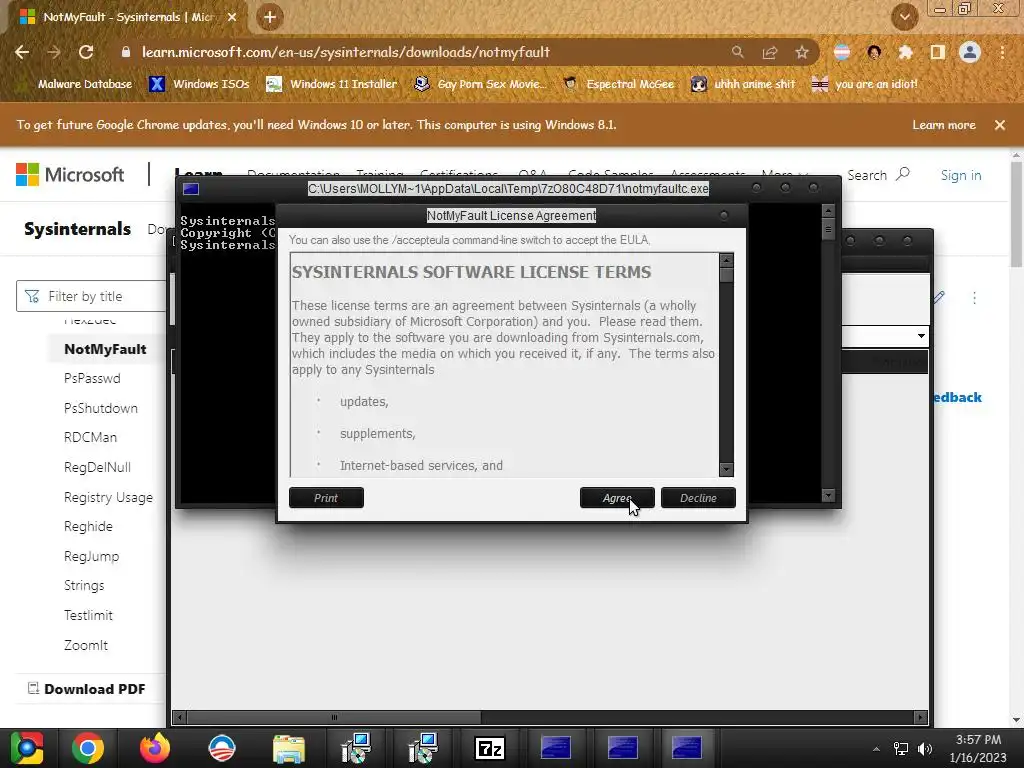Open Chrome from the taskbar
This screenshot has height=768, width=1024.
[88, 748]
